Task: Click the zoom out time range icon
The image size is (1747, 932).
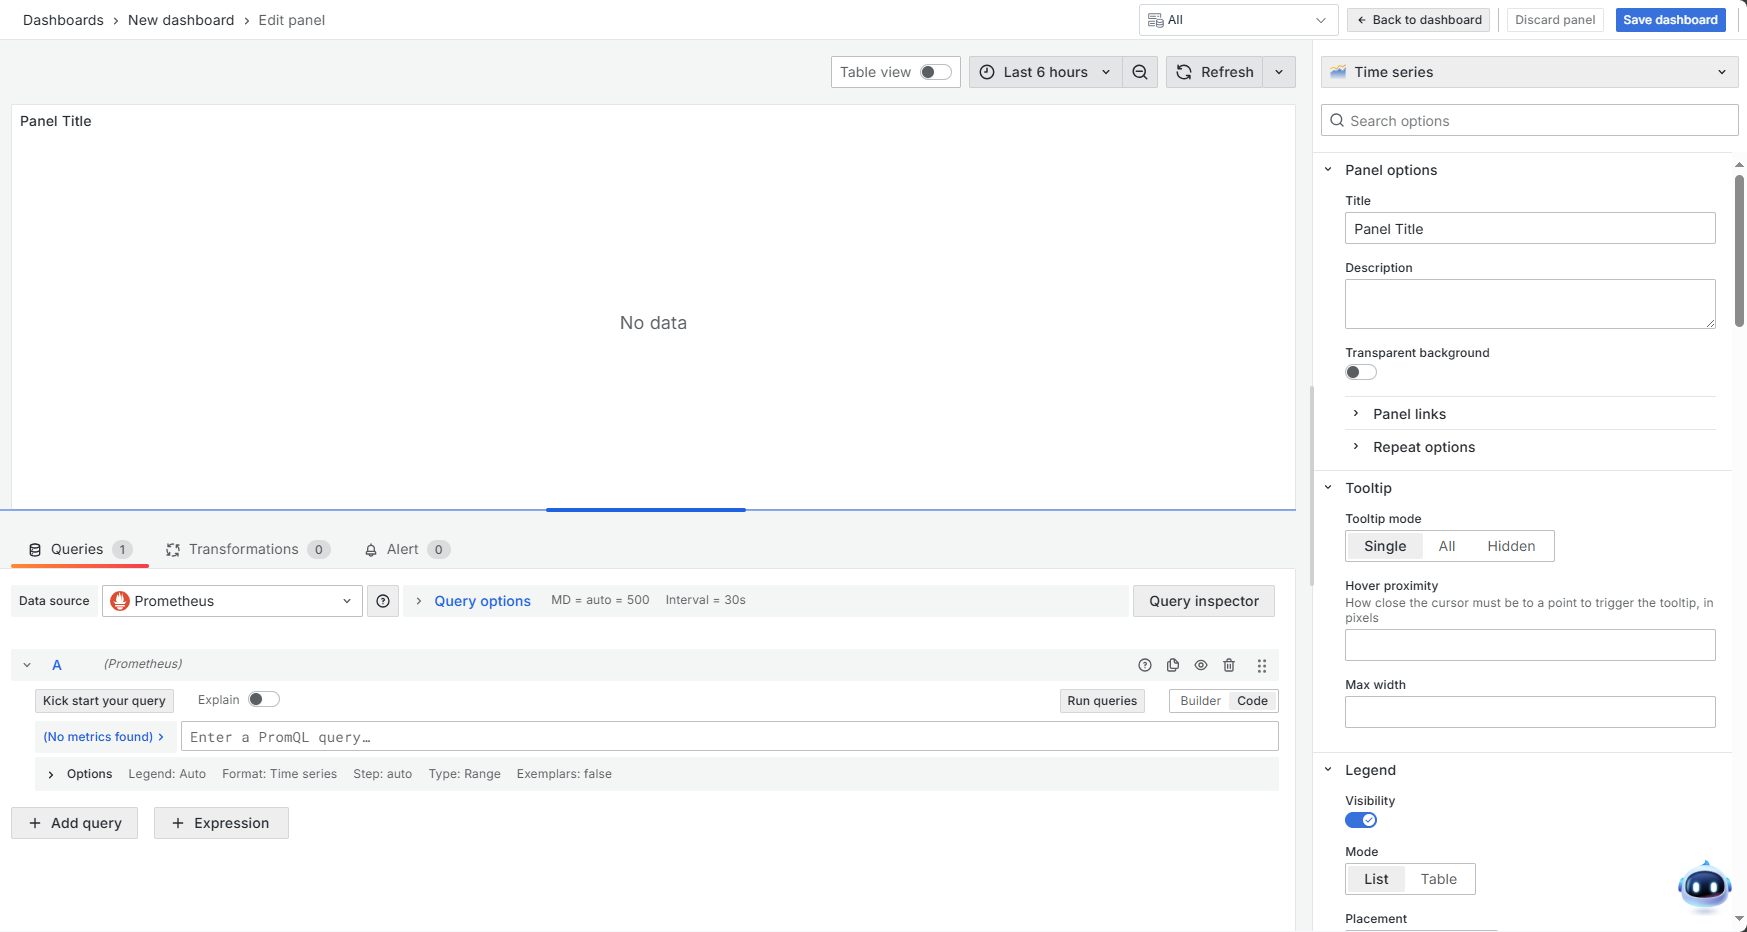Action: point(1139,72)
